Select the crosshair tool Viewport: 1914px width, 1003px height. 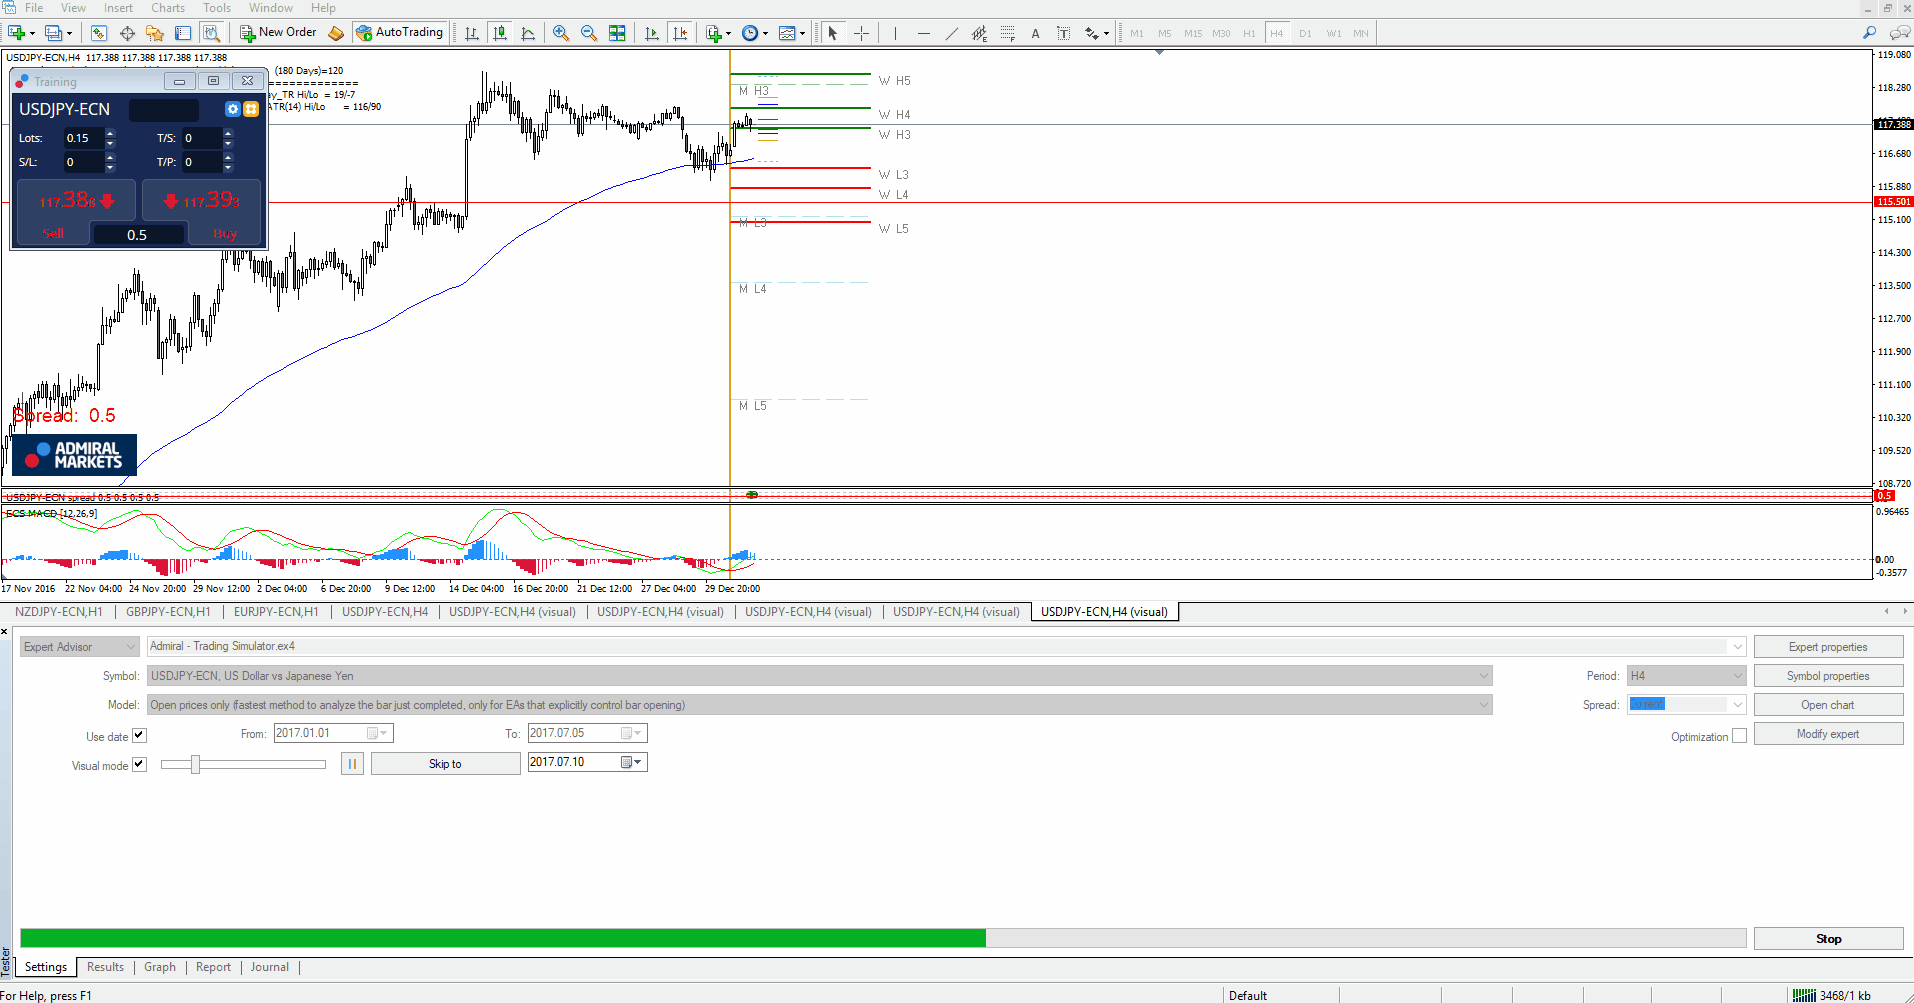pos(861,33)
